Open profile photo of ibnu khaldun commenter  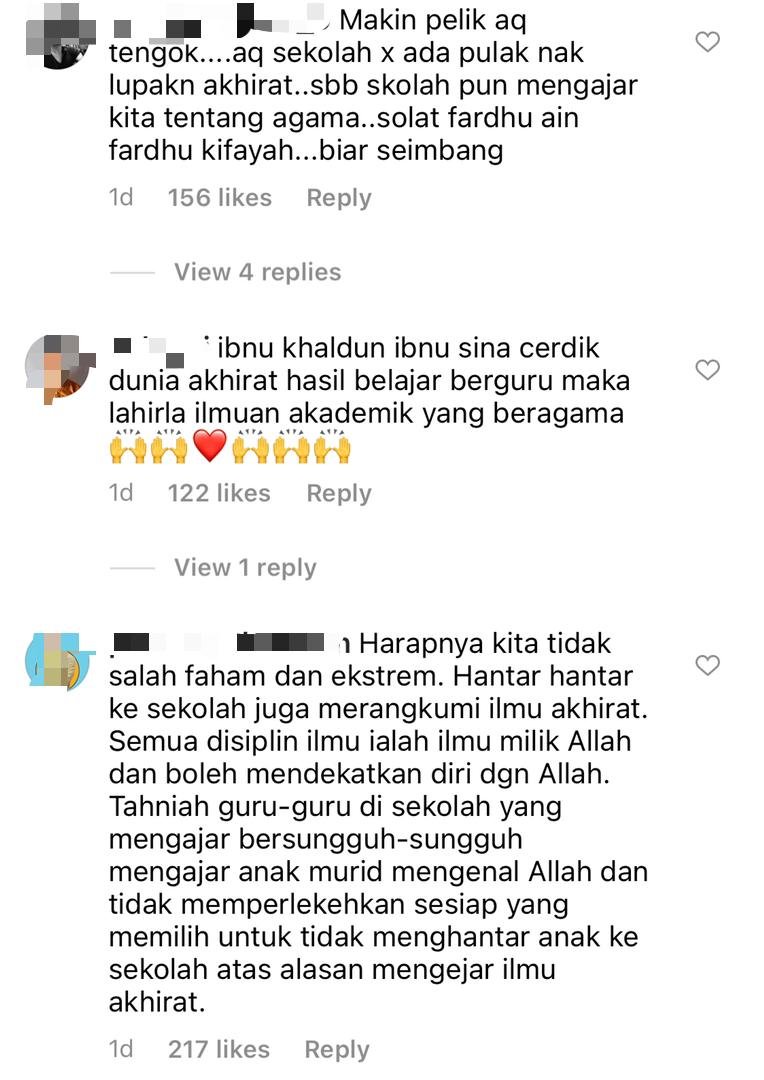pos(61,369)
